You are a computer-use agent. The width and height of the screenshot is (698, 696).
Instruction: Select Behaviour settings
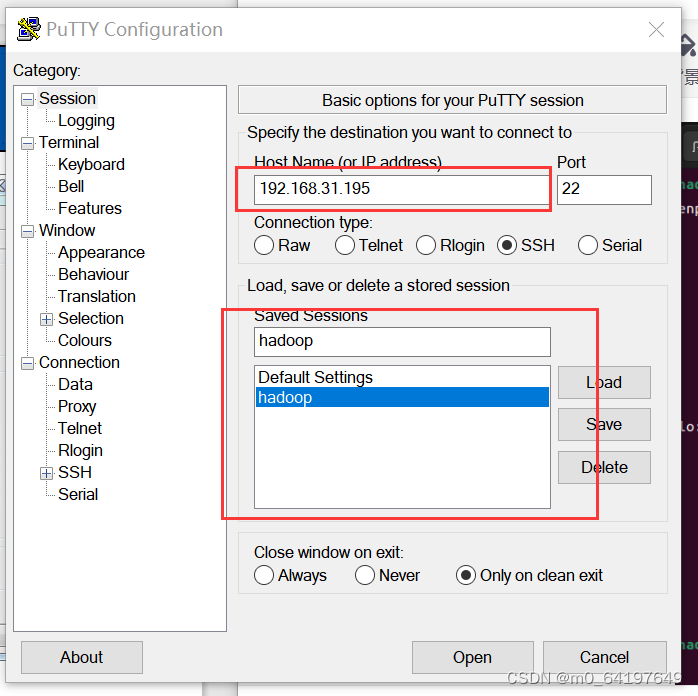pyautogui.click(x=93, y=275)
